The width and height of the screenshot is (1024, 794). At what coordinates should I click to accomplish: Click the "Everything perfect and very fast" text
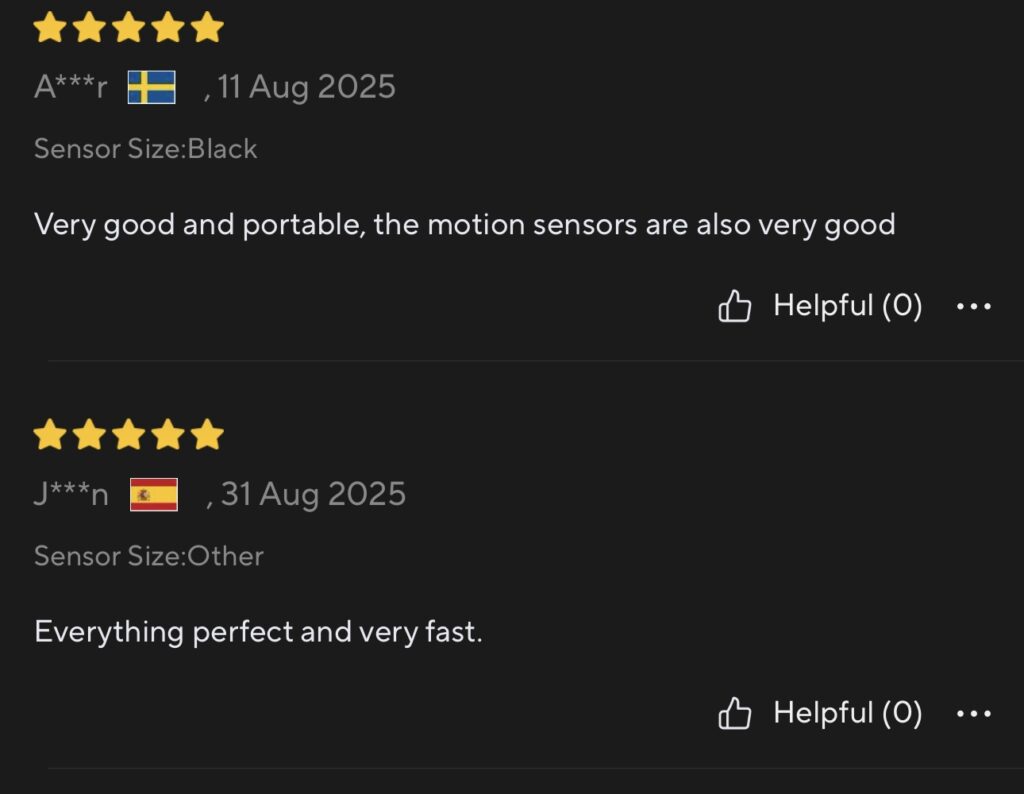pos(258,632)
